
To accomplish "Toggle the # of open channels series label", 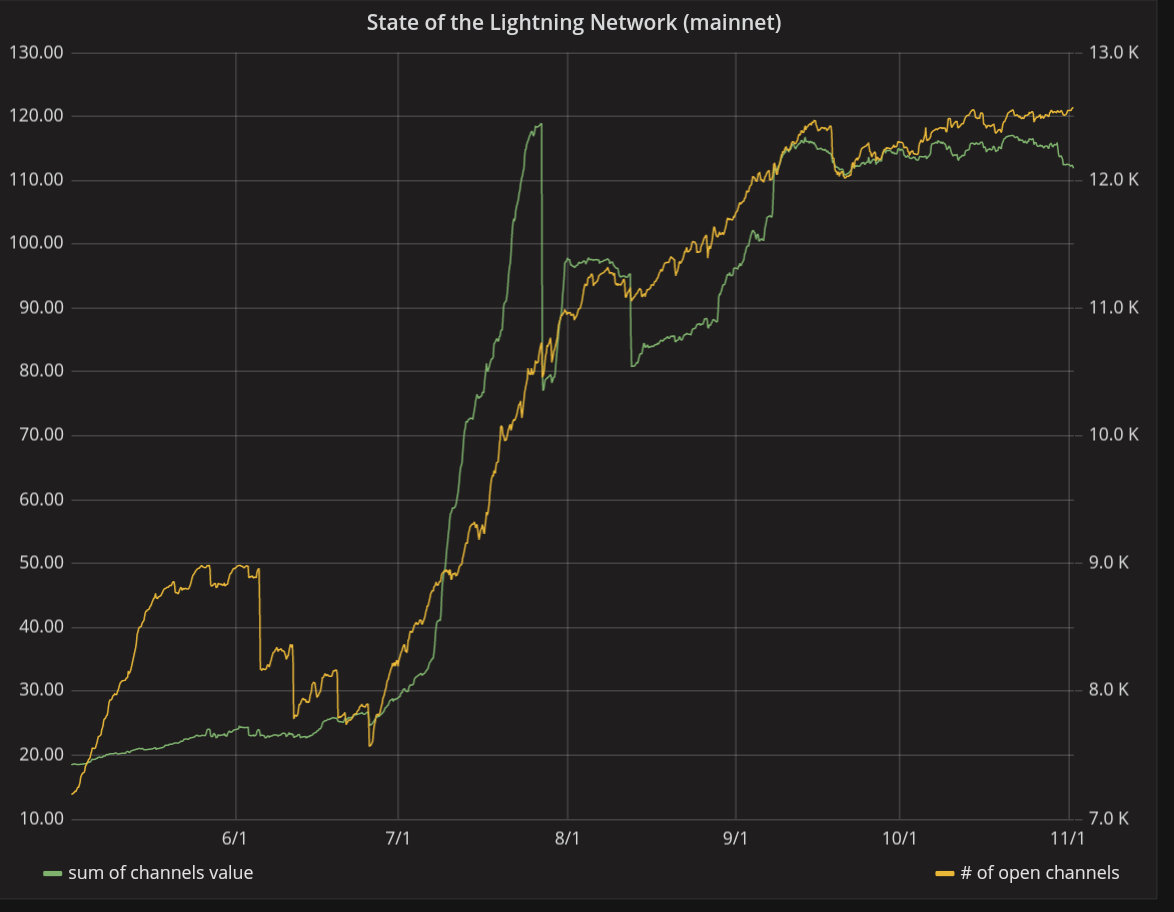I will coord(1039,873).
